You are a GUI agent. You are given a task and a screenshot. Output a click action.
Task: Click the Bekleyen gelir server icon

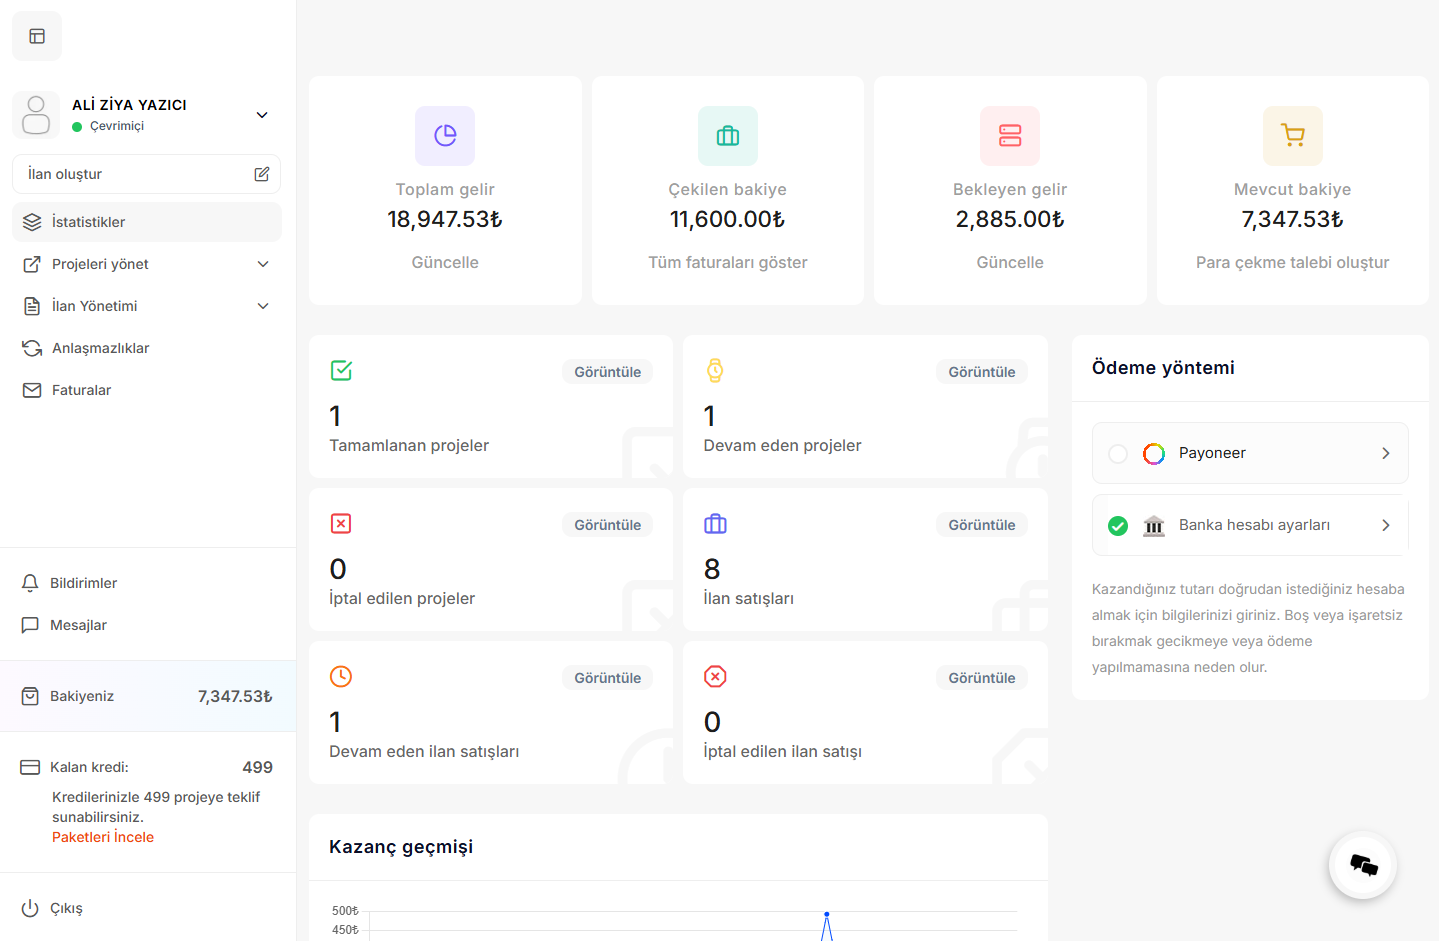1010,136
